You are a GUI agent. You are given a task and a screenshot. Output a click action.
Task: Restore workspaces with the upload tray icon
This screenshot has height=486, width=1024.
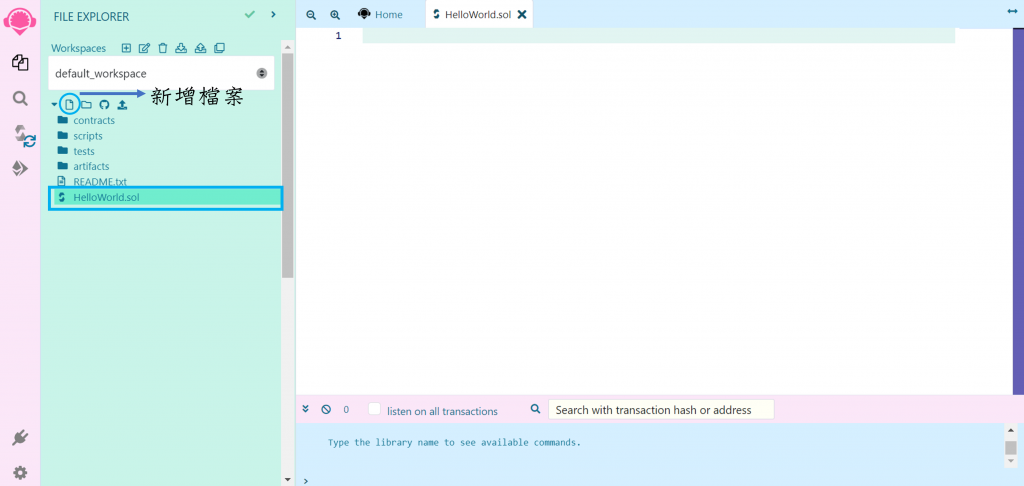click(x=201, y=48)
